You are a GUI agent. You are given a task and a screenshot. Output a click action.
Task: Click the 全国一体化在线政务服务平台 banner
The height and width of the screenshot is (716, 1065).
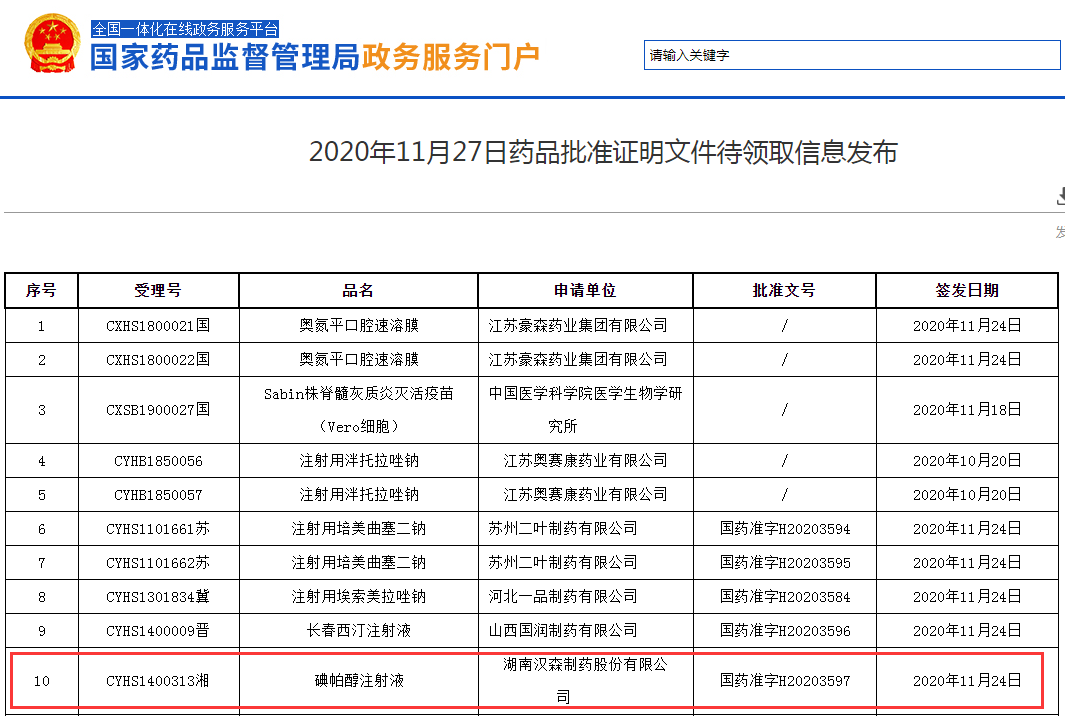(x=185, y=29)
